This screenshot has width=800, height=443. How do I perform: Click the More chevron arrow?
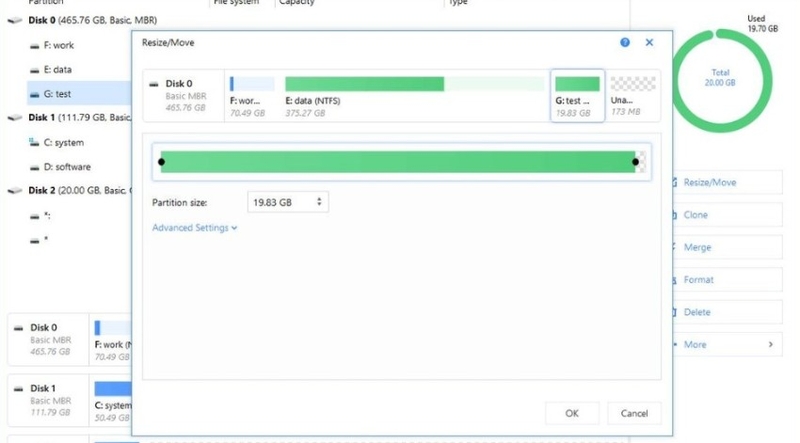[x=770, y=344]
